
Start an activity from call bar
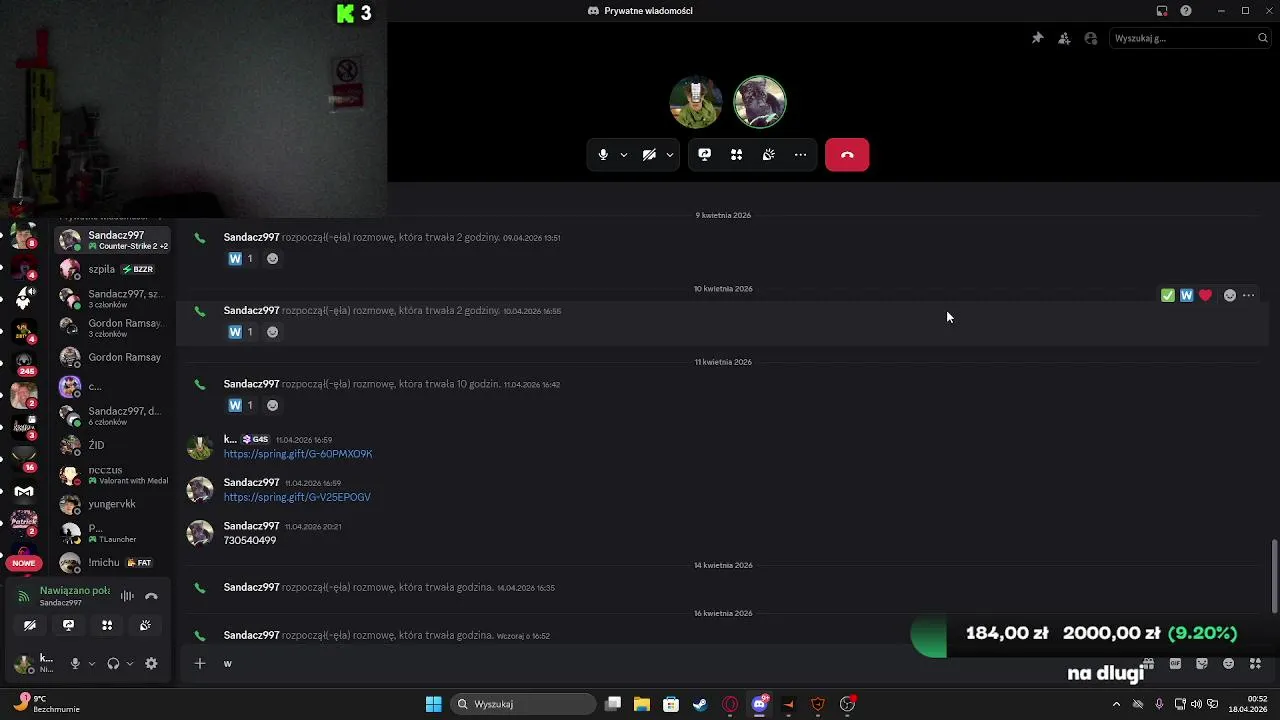[x=736, y=155]
